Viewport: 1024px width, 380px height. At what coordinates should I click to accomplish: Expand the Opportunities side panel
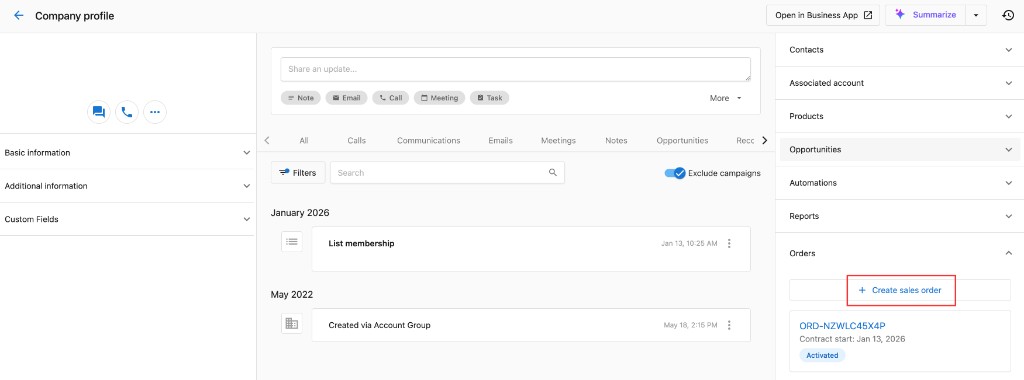(x=899, y=150)
